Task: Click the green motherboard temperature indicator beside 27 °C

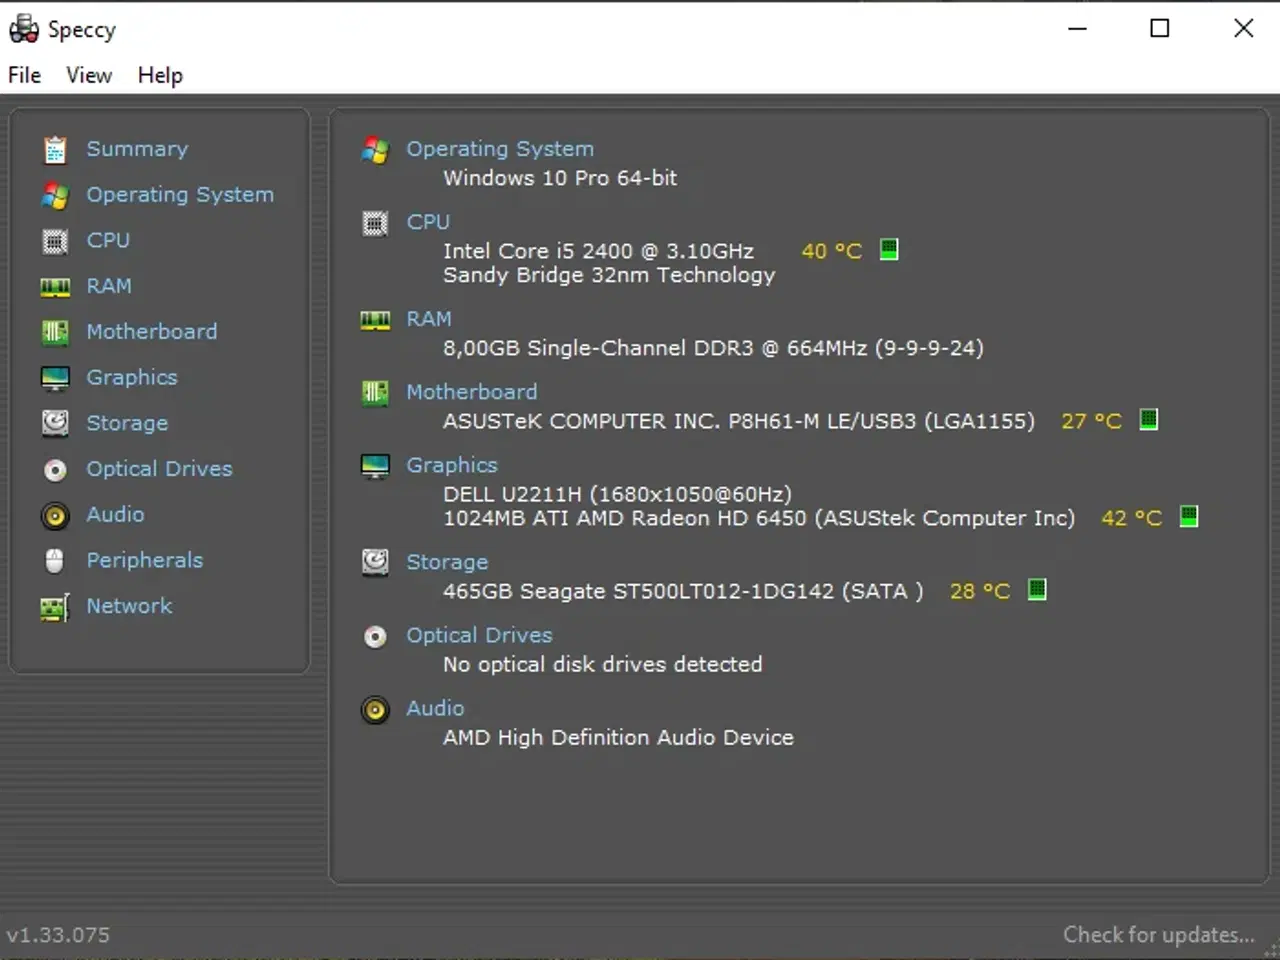Action: tap(1149, 419)
